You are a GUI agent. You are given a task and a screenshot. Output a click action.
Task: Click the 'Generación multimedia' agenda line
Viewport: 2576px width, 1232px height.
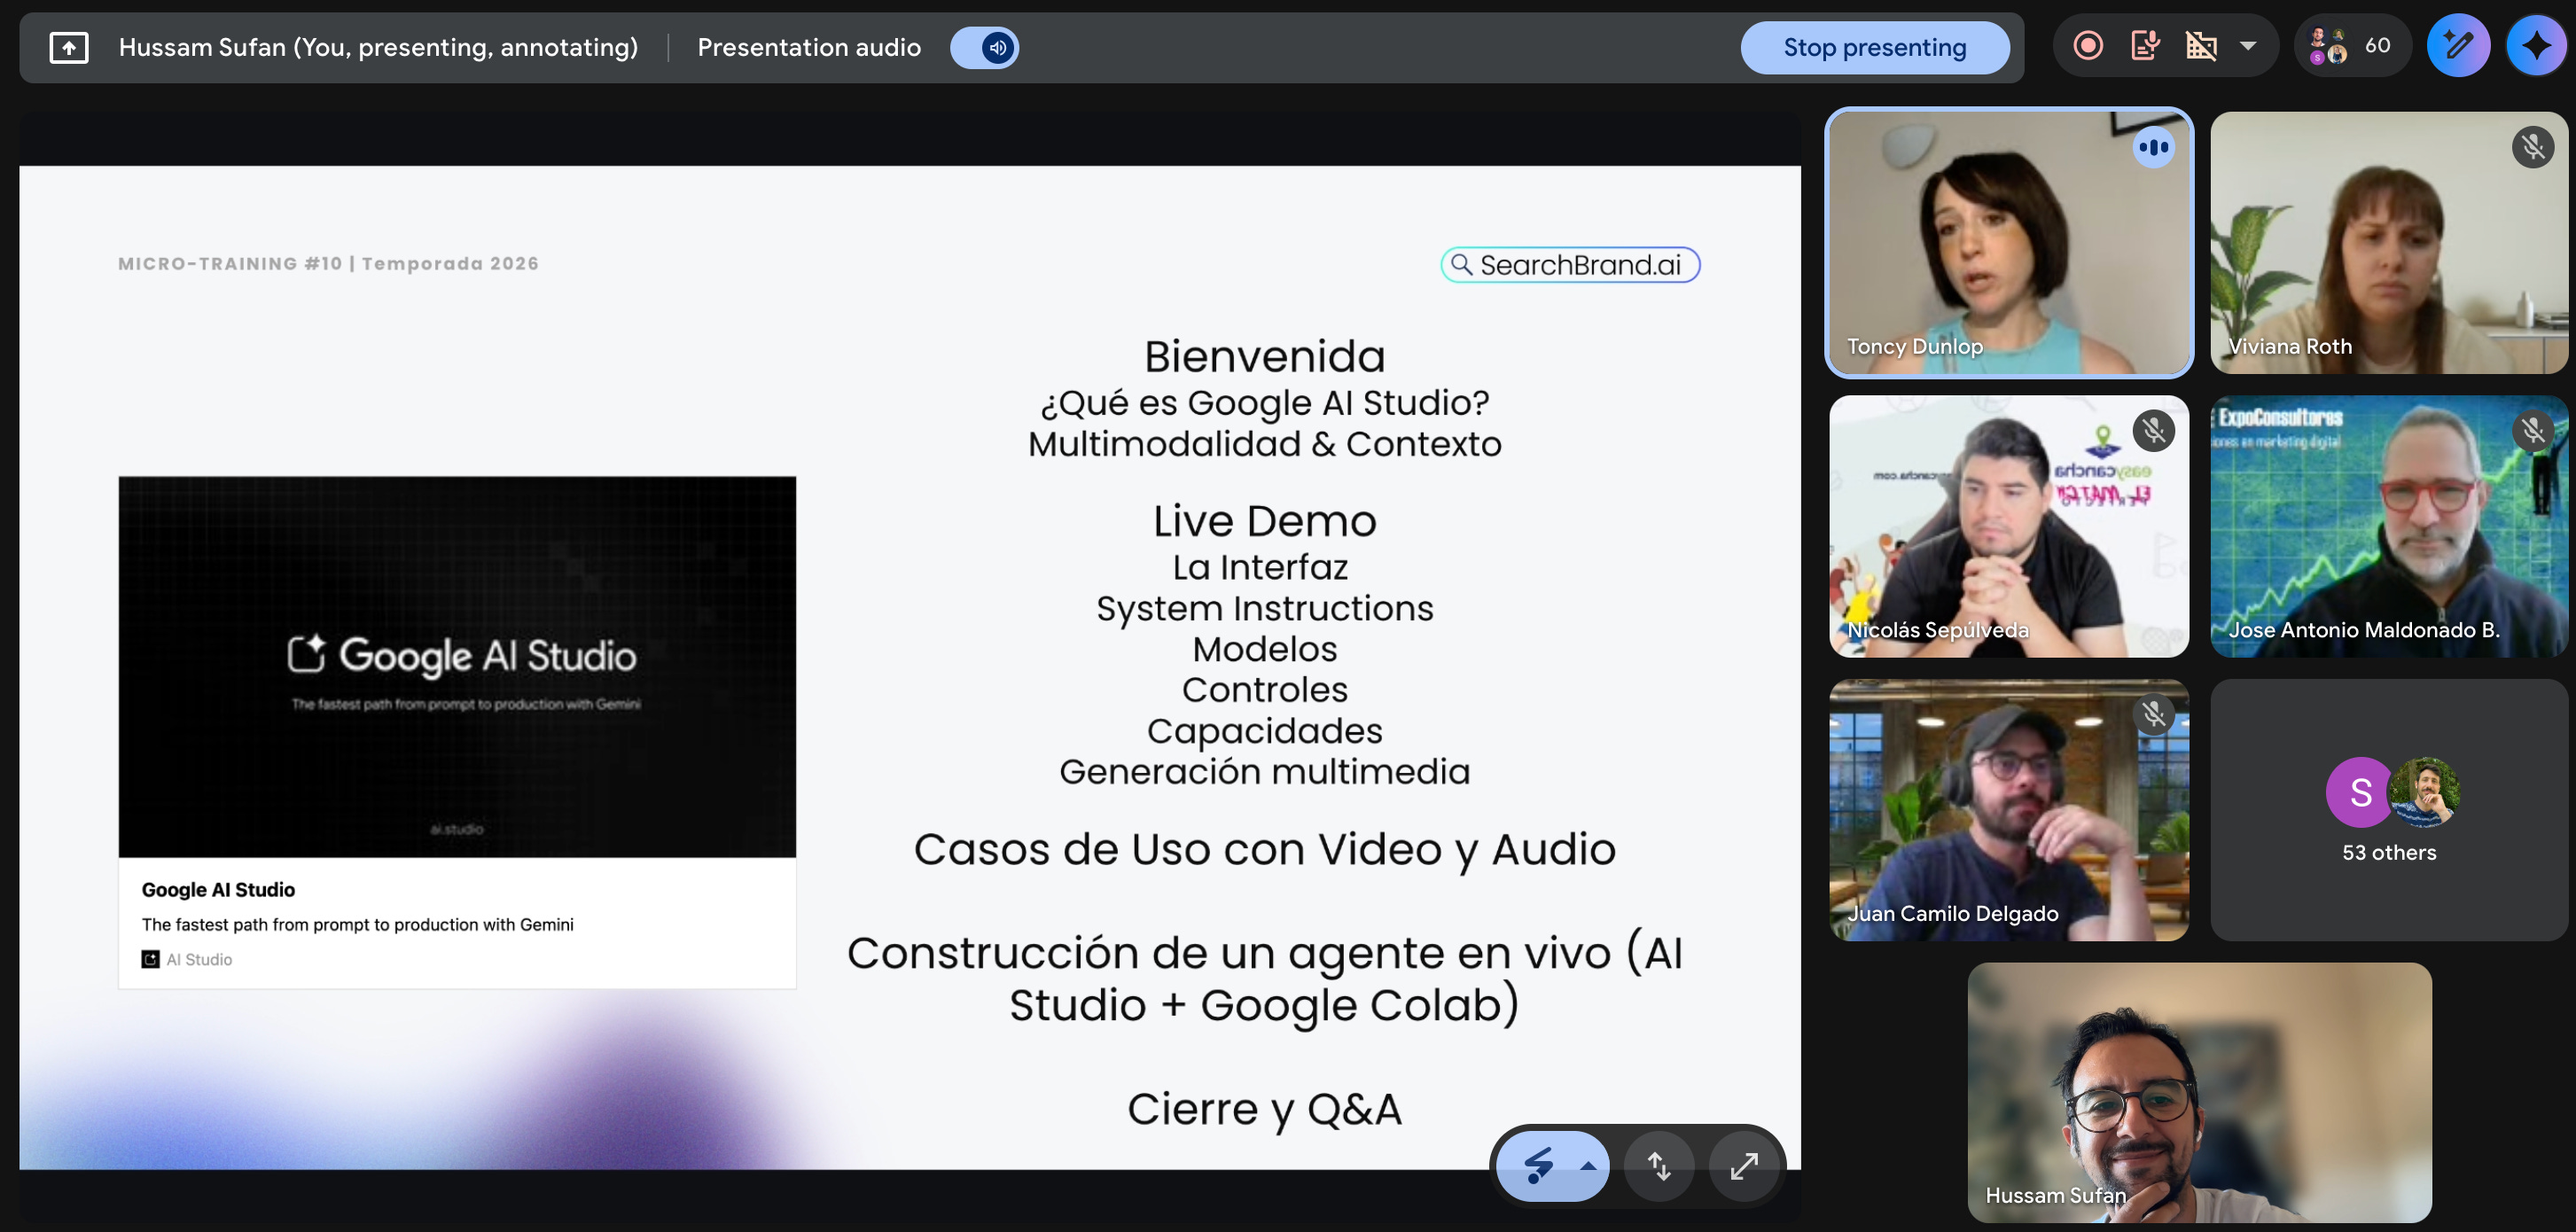click(x=1264, y=772)
